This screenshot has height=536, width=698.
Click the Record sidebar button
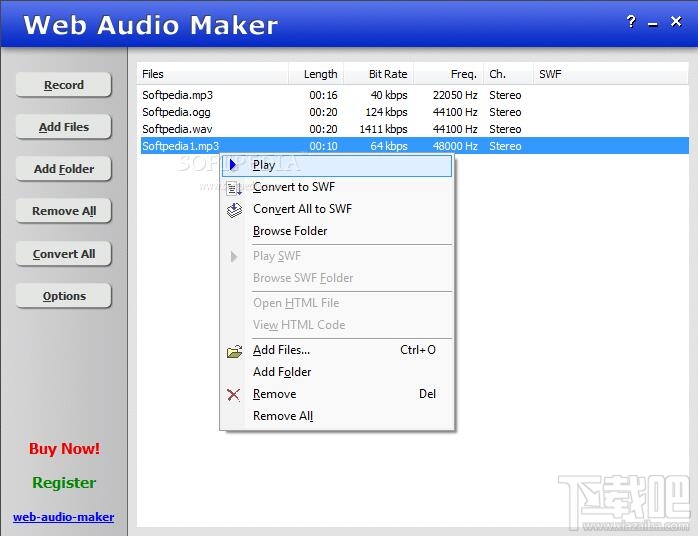coord(64,85)
